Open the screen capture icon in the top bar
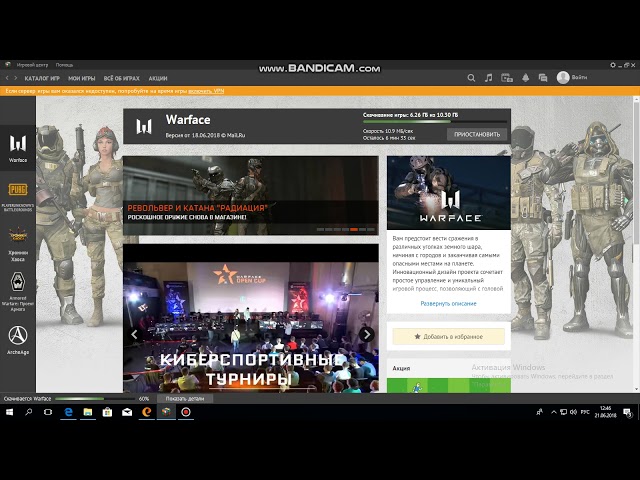Screen dimensions: 640x480 [507, 78]
